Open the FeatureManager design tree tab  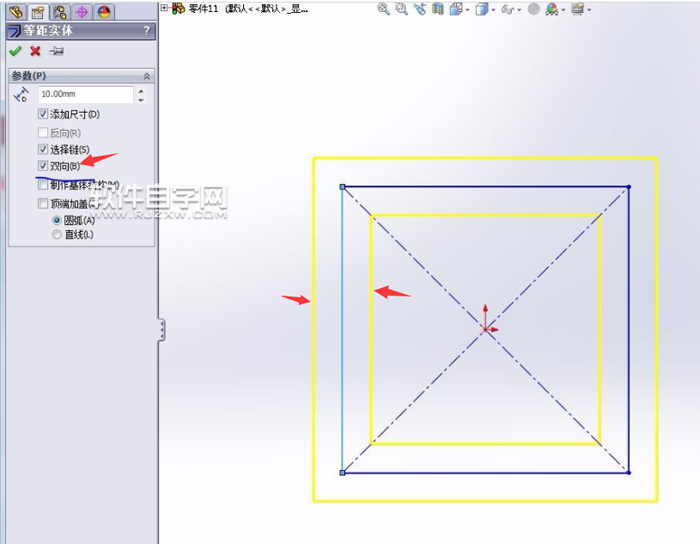coord(16,11)
